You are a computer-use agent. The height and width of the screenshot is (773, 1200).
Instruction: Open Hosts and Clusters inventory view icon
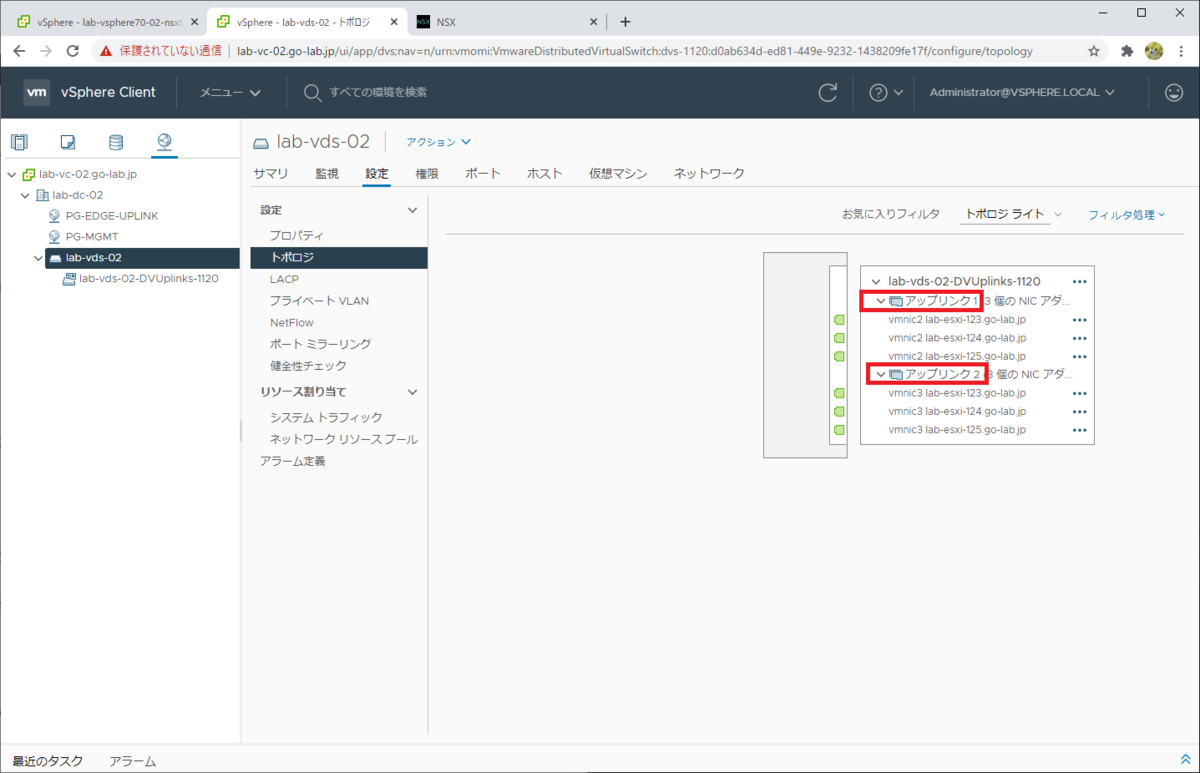pyautogui.click(x=19, y=142)
